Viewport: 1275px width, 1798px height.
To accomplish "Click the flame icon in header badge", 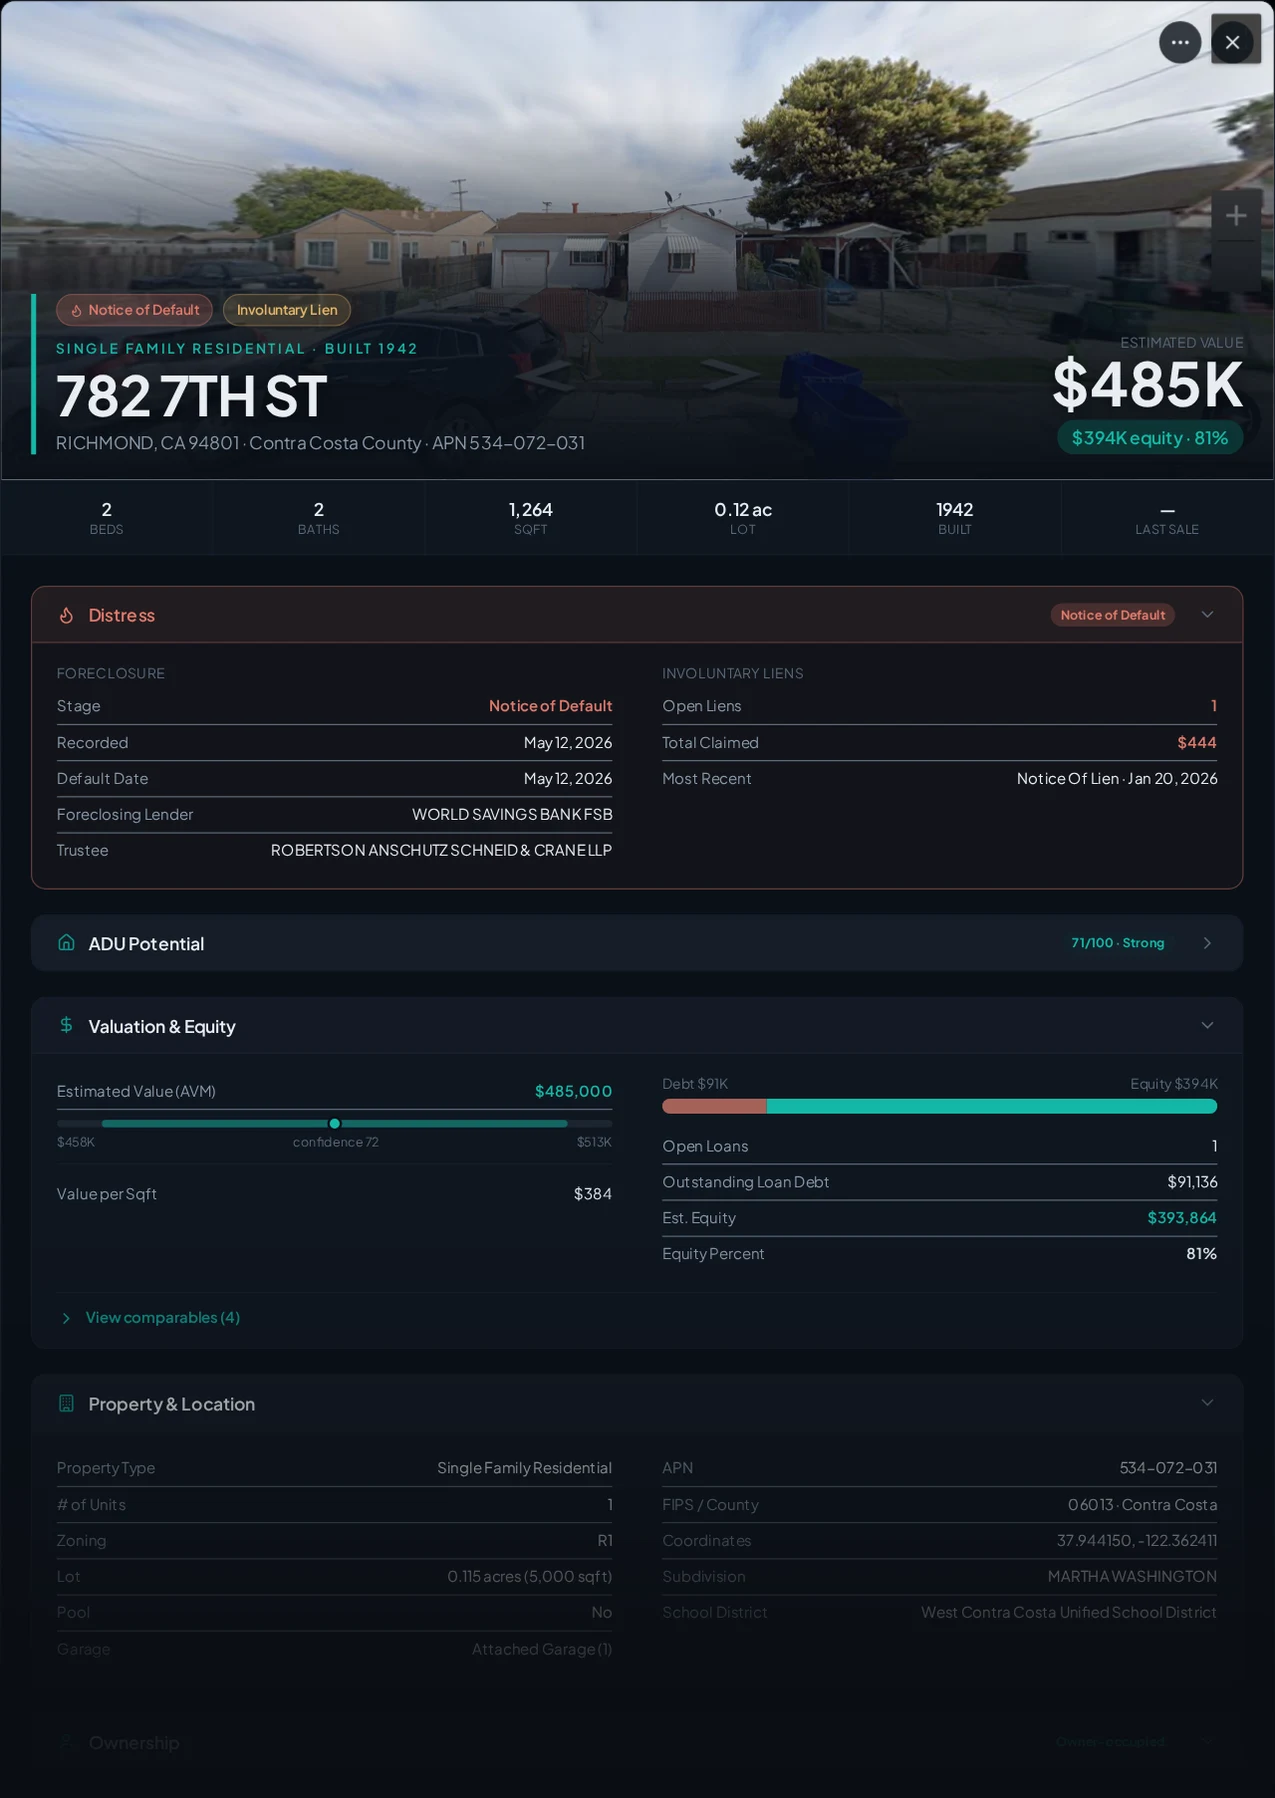I will (76, 310).
